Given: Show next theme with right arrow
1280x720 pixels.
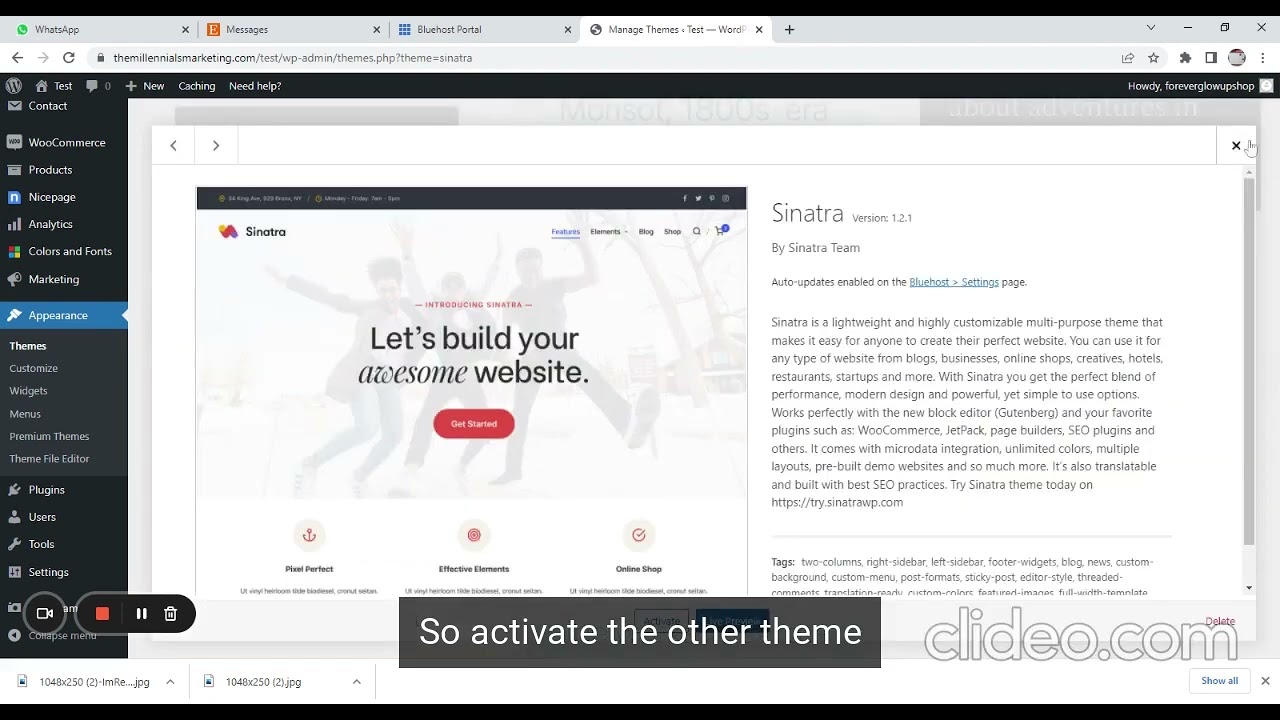Looking at the screenshot, I should tap(216, 146).
